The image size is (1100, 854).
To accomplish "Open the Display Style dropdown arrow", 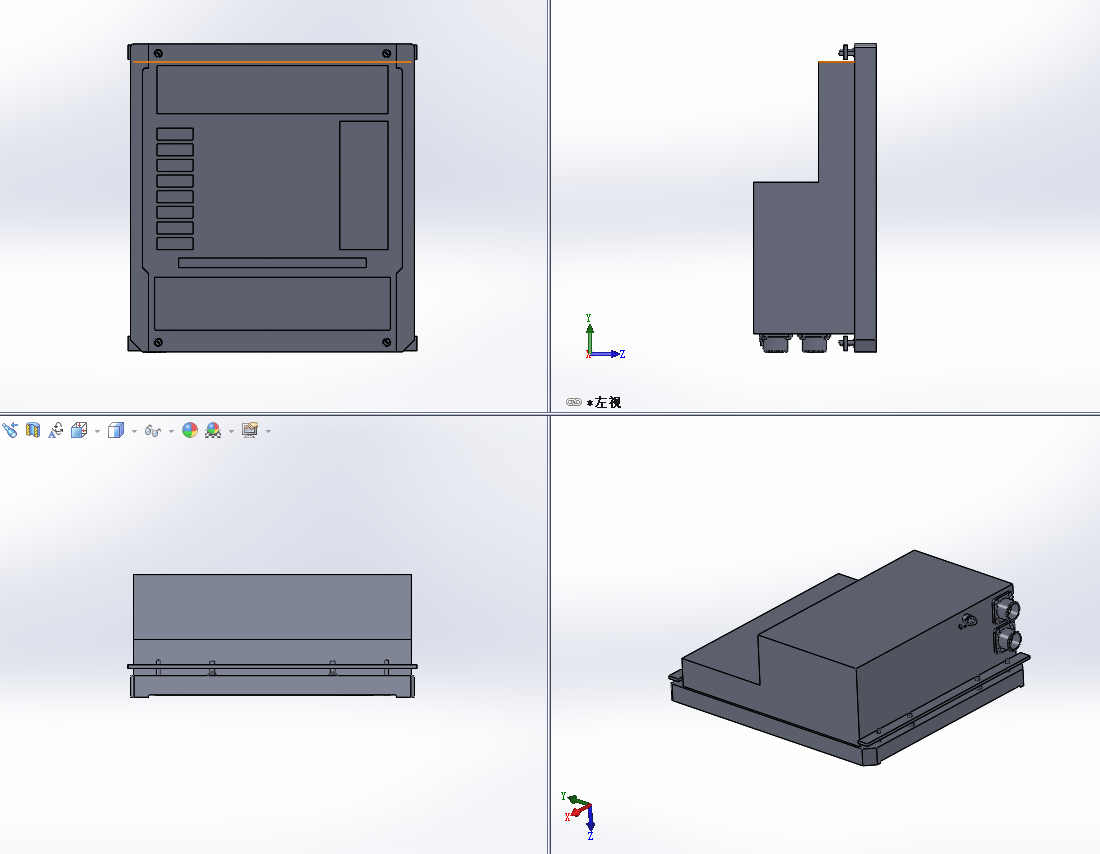I will pyautogui.click(x=134, y=431).
